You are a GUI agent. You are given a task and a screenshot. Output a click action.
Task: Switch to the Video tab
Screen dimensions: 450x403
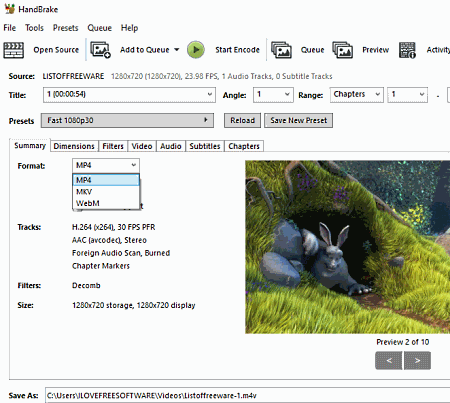[142, 146]
